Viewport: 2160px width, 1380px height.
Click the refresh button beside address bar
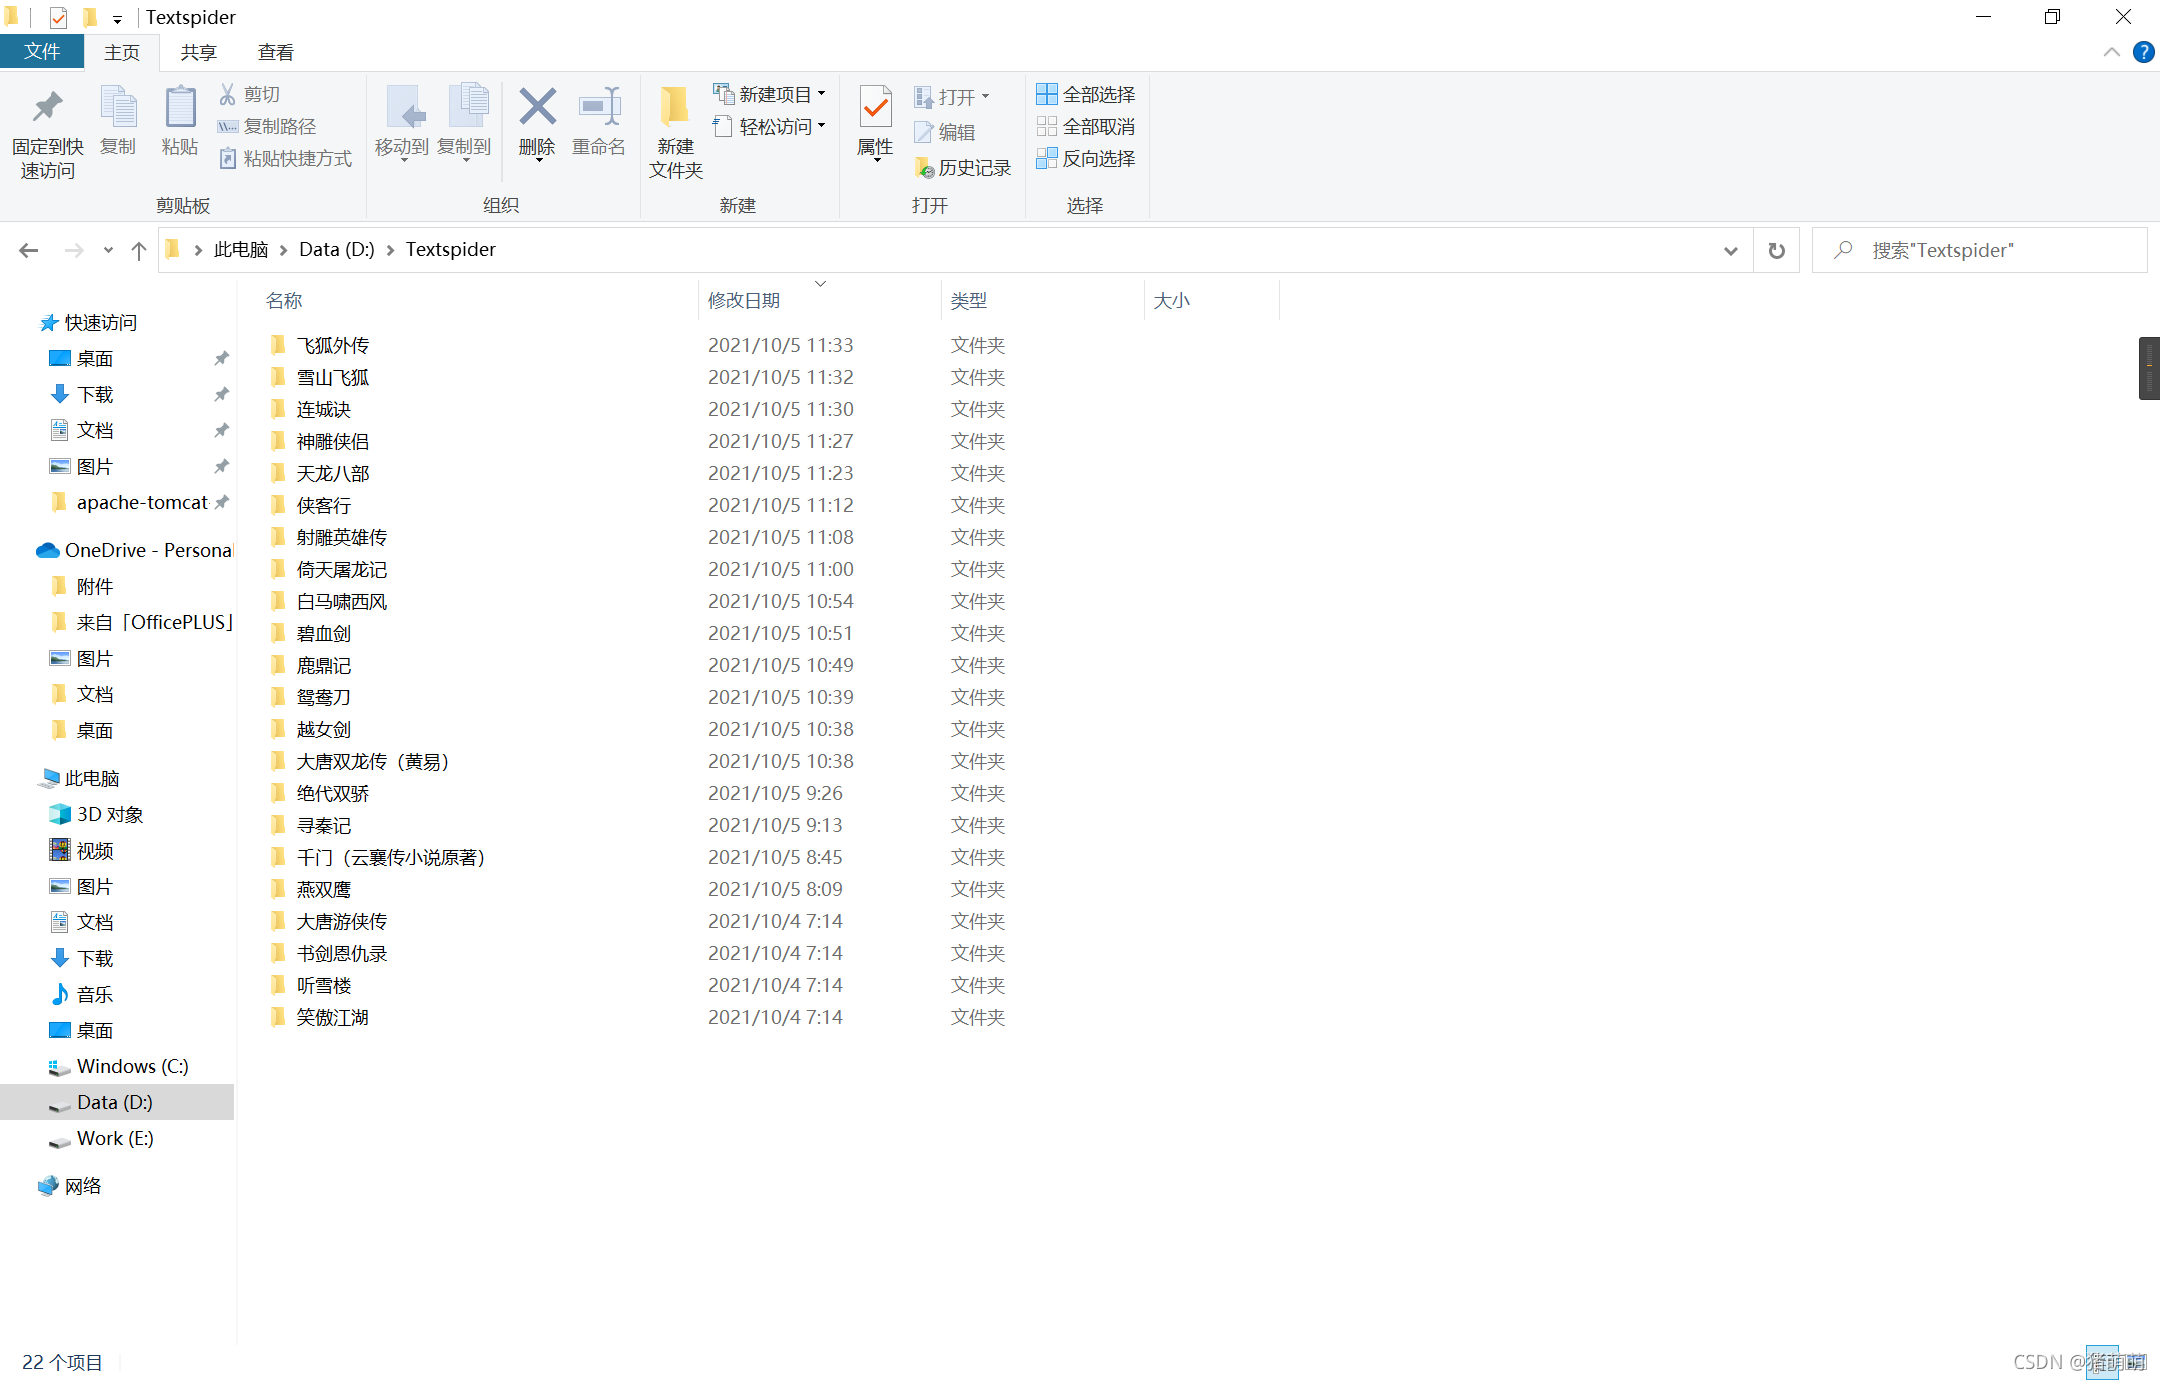click(x=1776, y=250)
